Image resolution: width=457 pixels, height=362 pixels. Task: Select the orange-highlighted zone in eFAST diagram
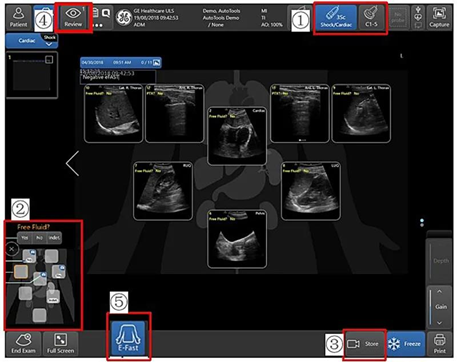click(x=21, y=272)
